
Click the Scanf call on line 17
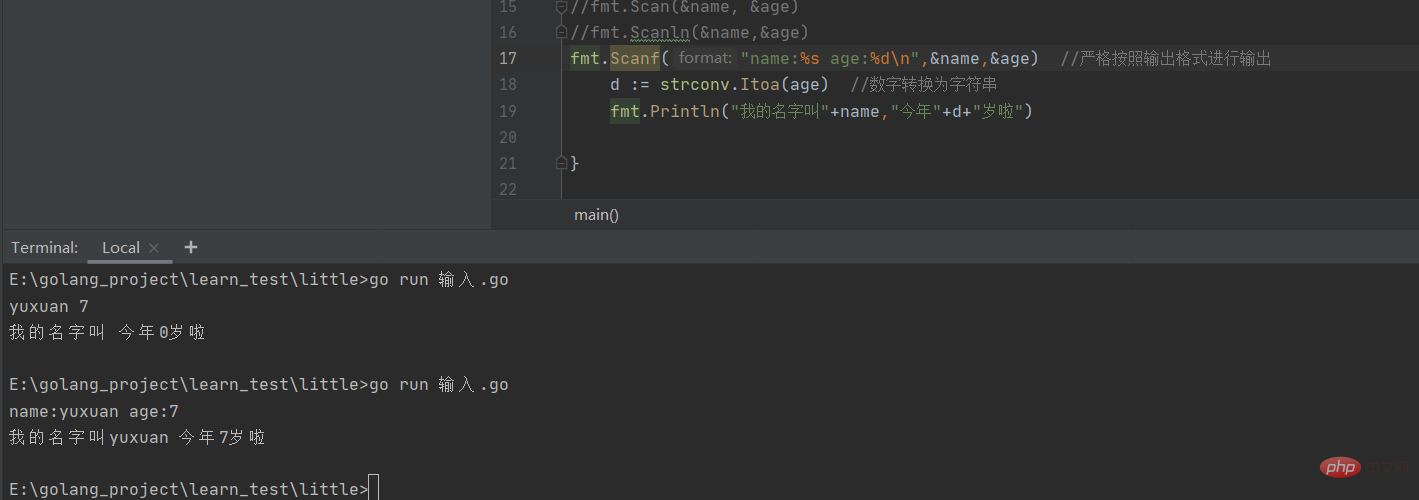tap(635, 59)
